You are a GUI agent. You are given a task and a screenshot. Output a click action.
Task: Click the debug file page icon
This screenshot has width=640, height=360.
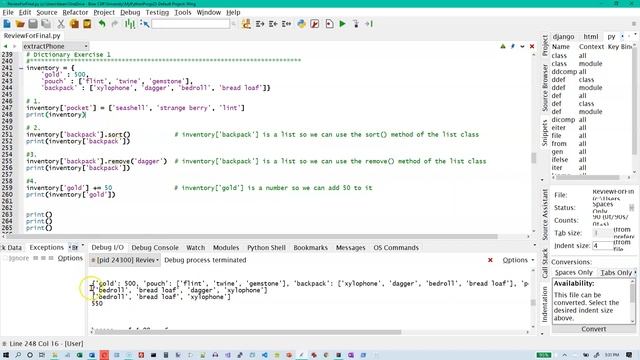(x=329, y=24)
